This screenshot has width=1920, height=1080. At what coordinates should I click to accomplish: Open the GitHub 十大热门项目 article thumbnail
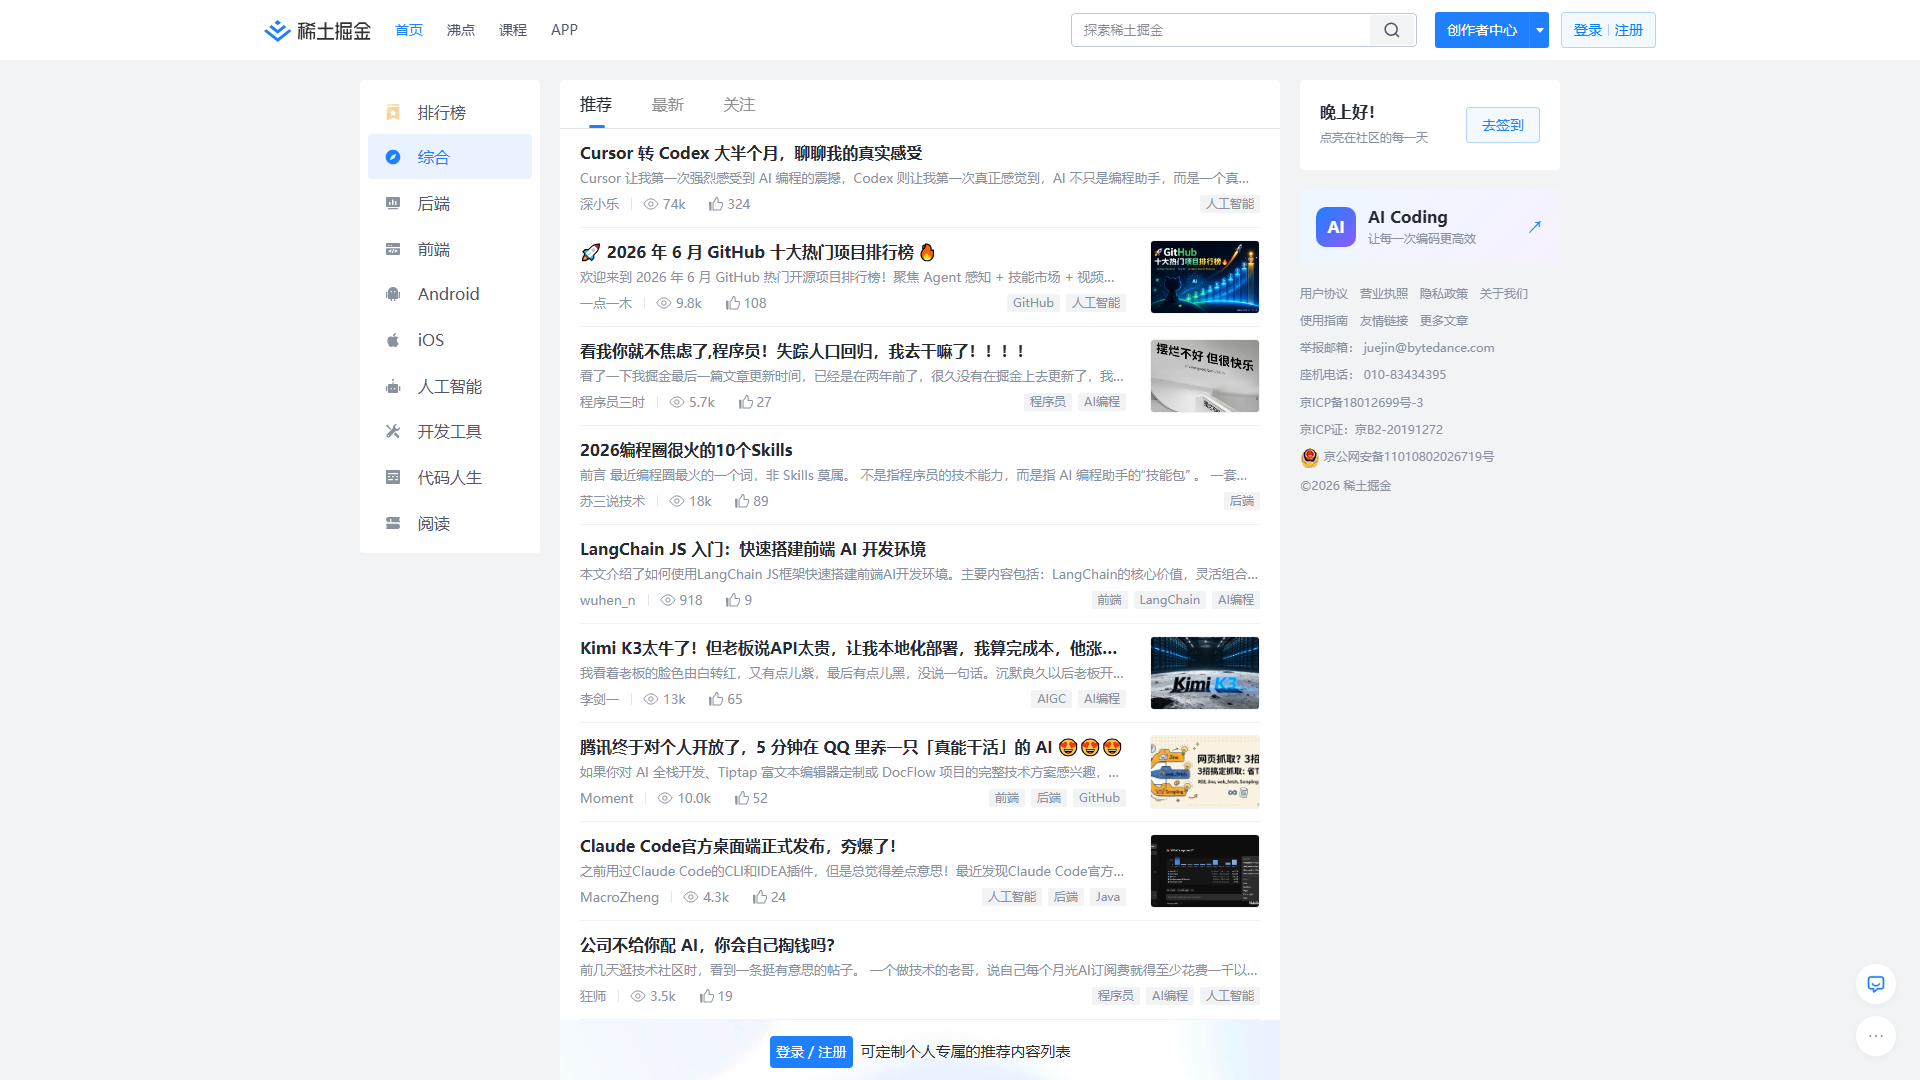point(1205,277)
